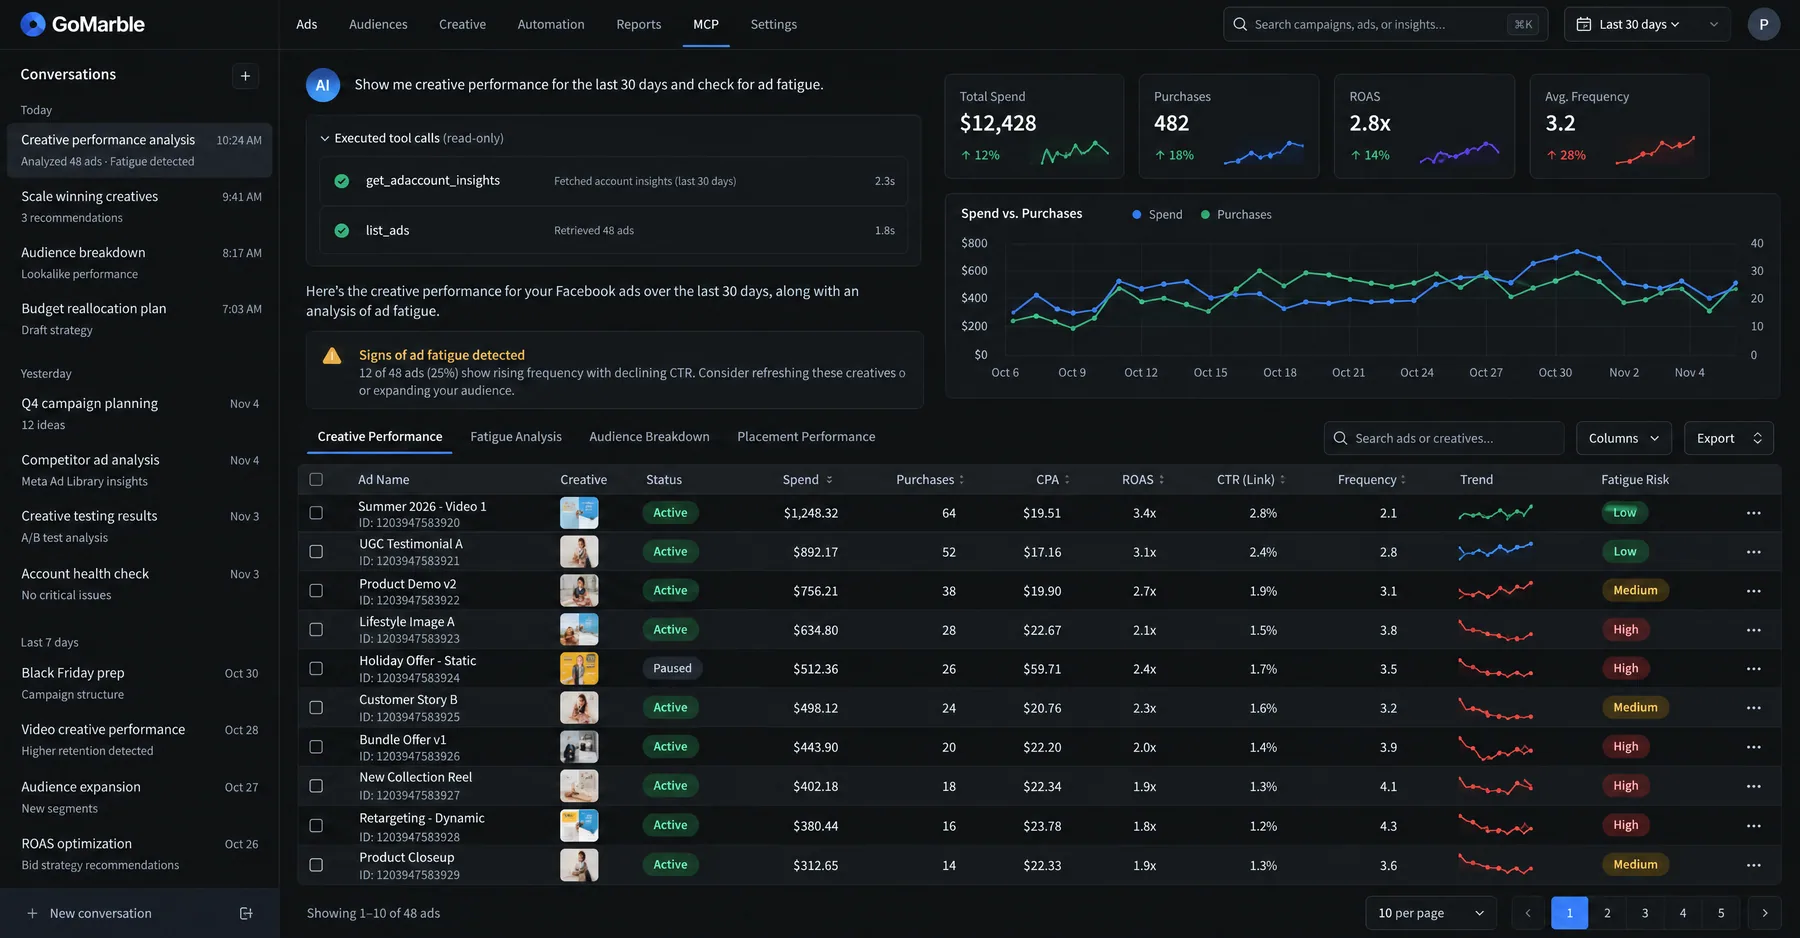Click the AI avatar icon in the chat
Image resolution: width=1800 pixels, height=938 pixels.
click(x=322, y=85)
